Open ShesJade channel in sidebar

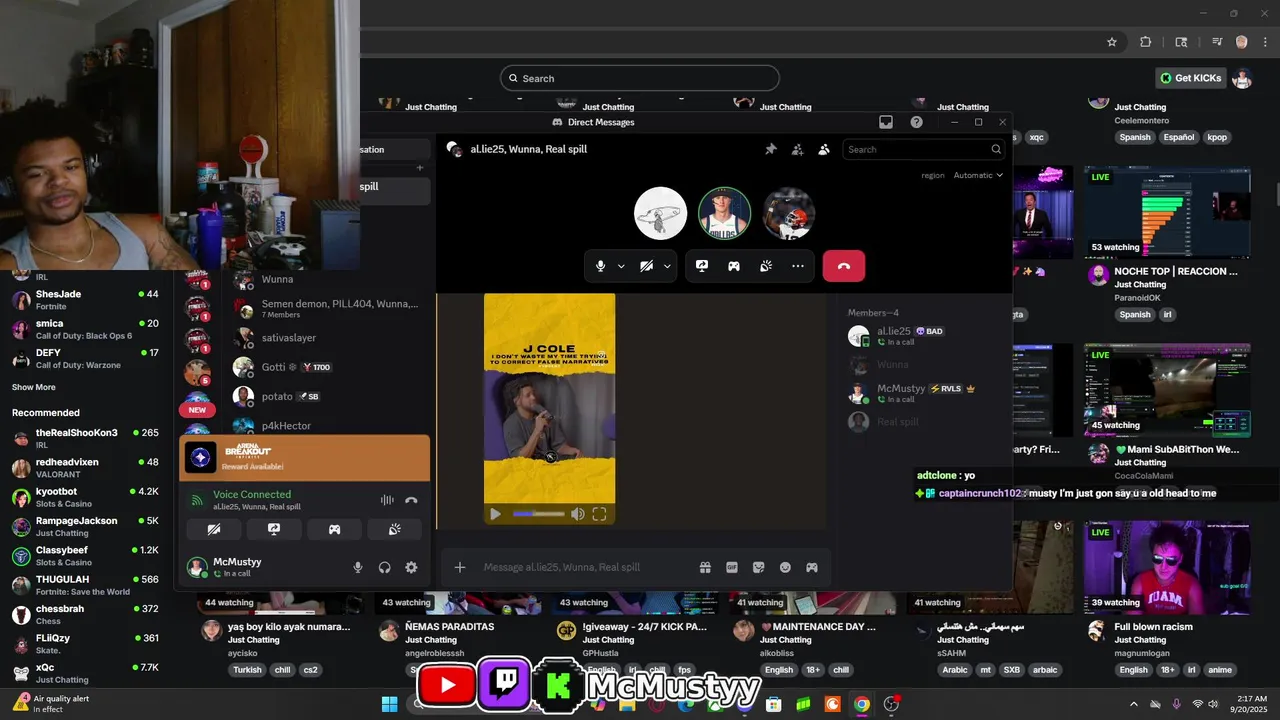point(85,300)
